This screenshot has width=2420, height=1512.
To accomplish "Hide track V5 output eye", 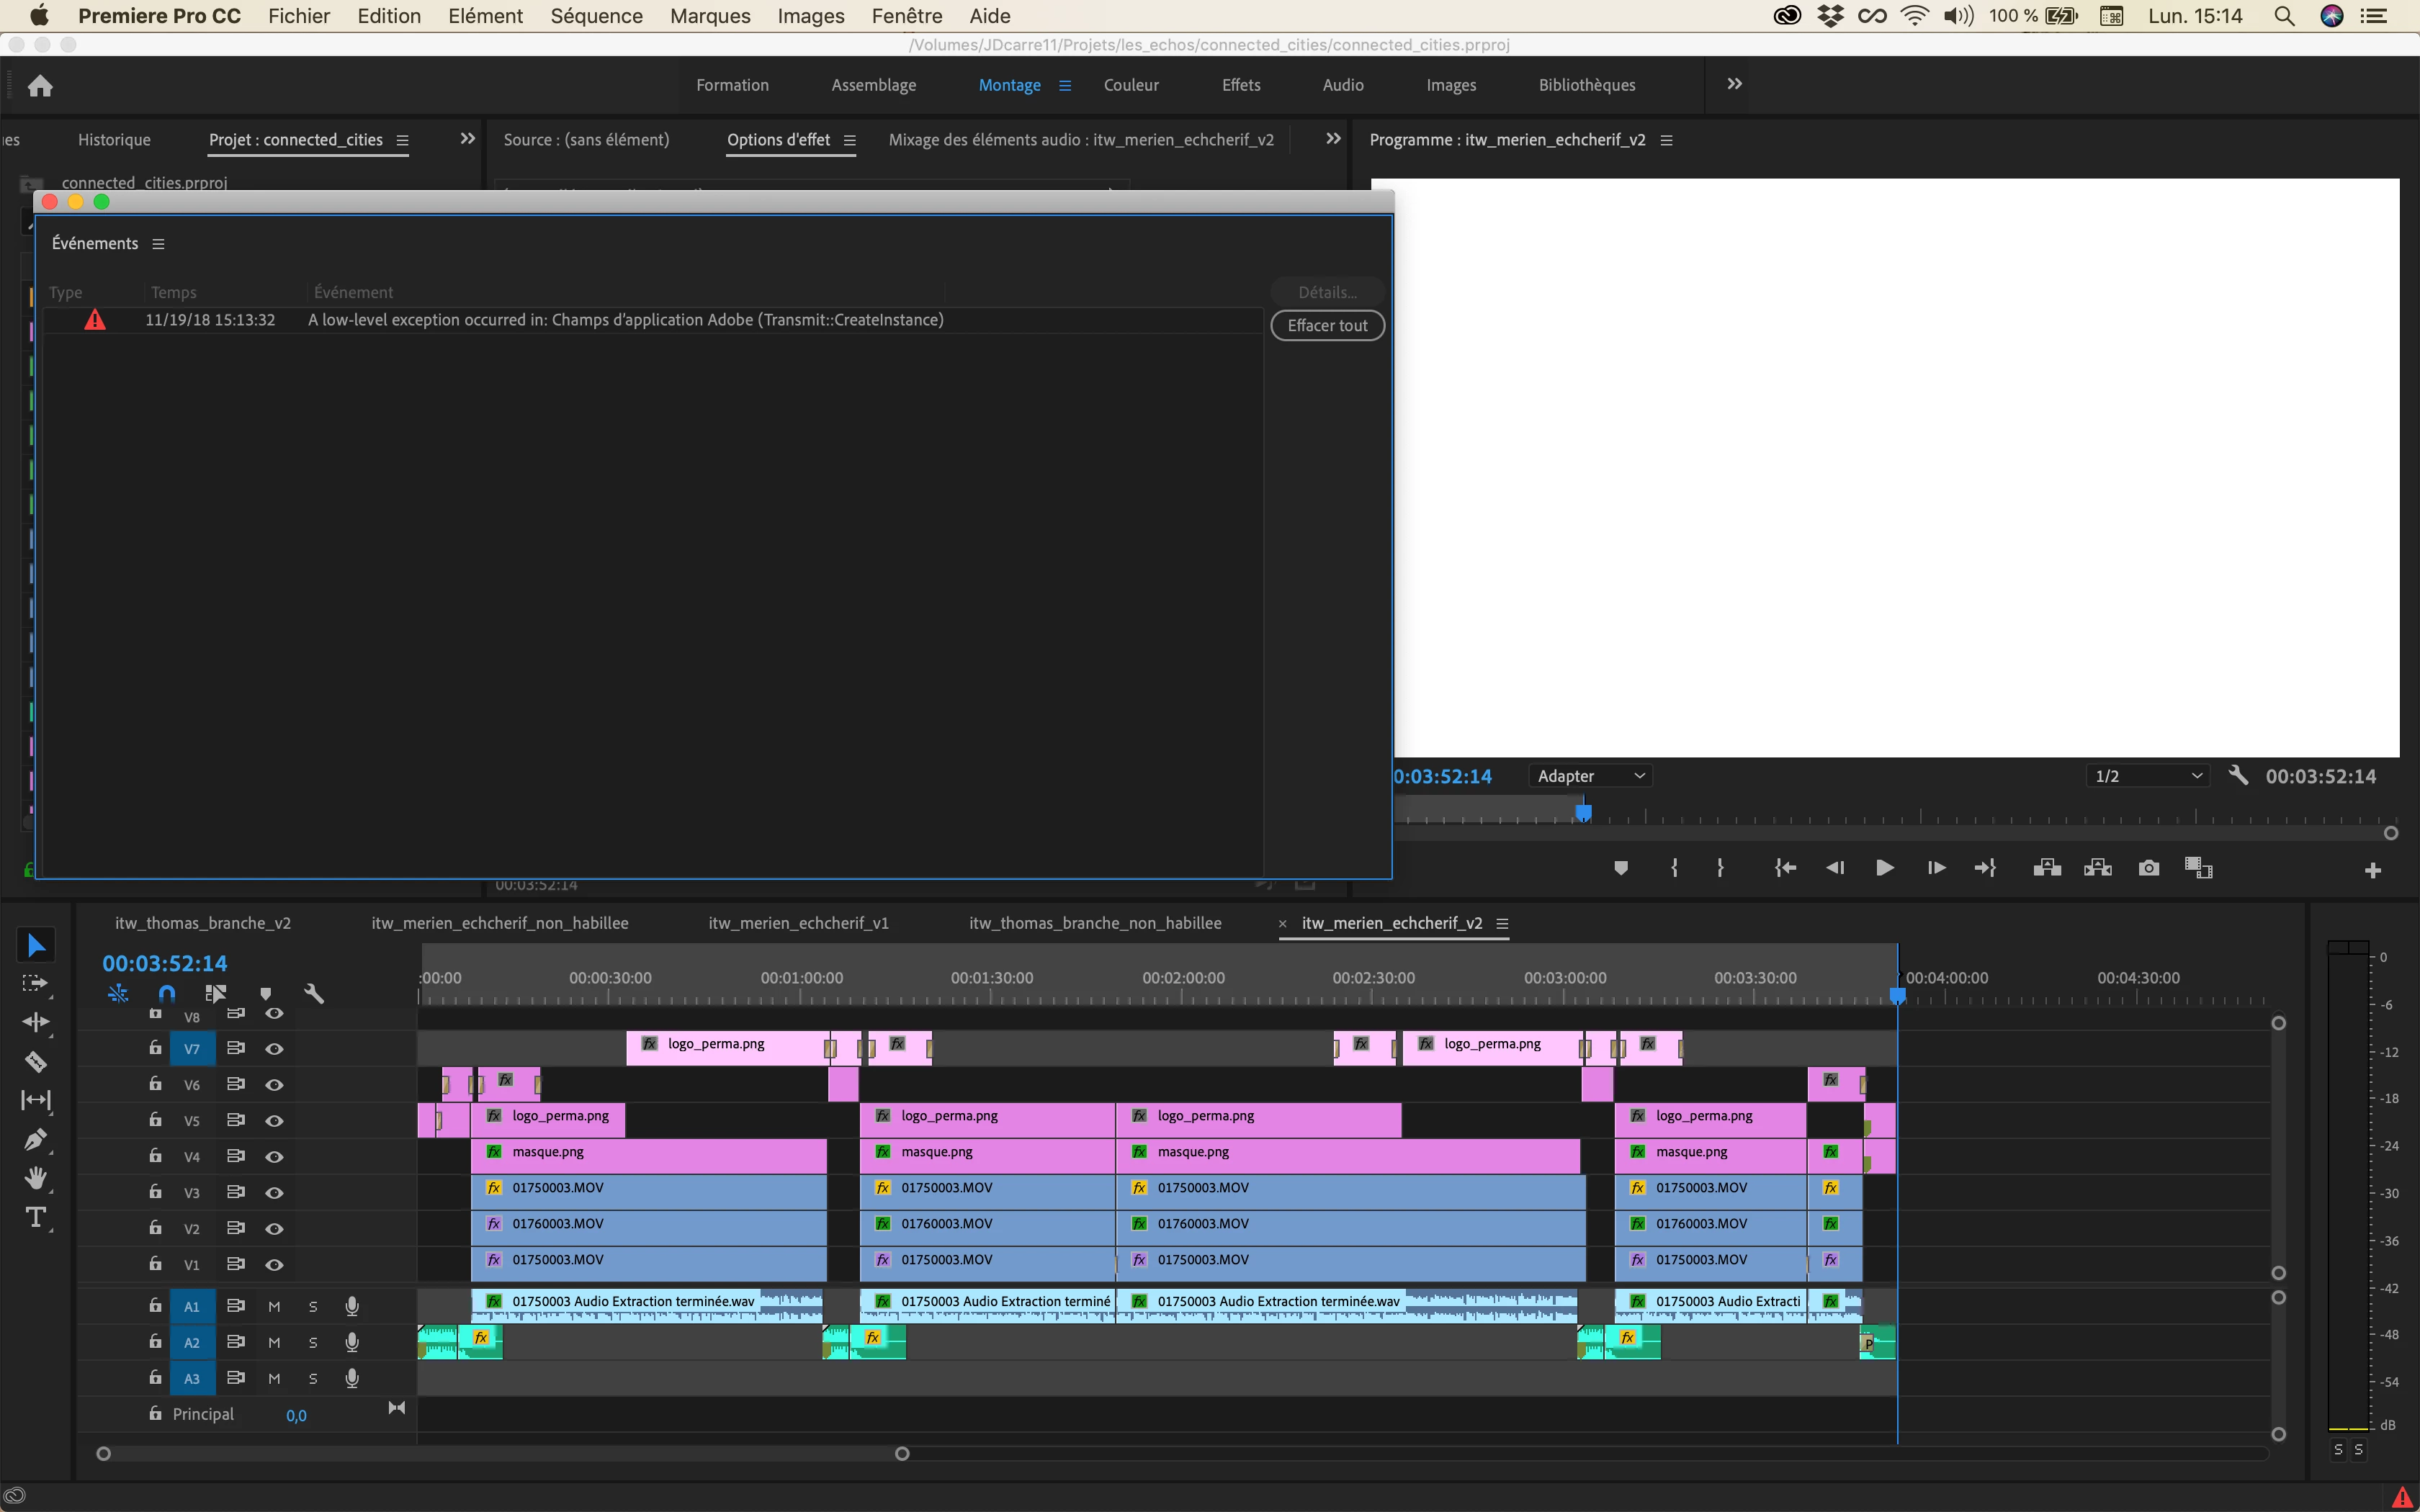I will pyautogui.click(x=274, y=1121).
